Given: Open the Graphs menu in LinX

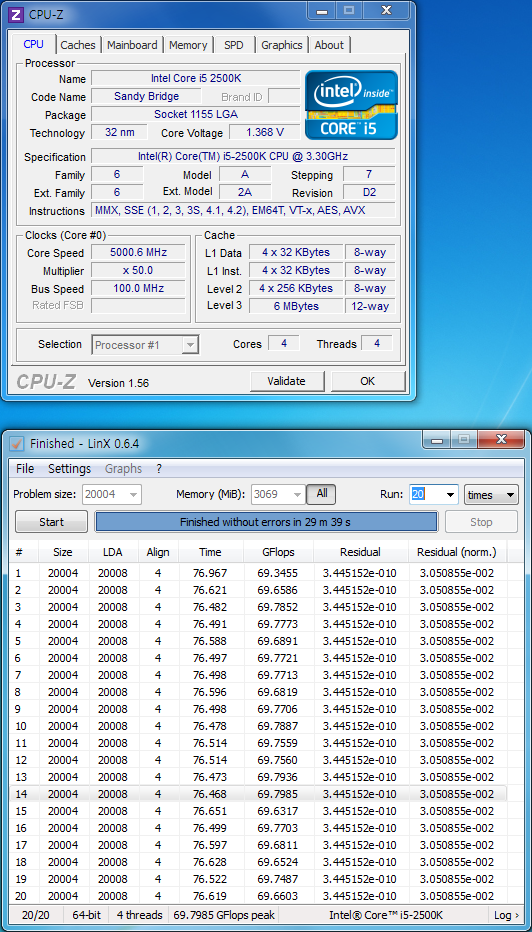Looking at the screenshot, I should pos(124,469).
